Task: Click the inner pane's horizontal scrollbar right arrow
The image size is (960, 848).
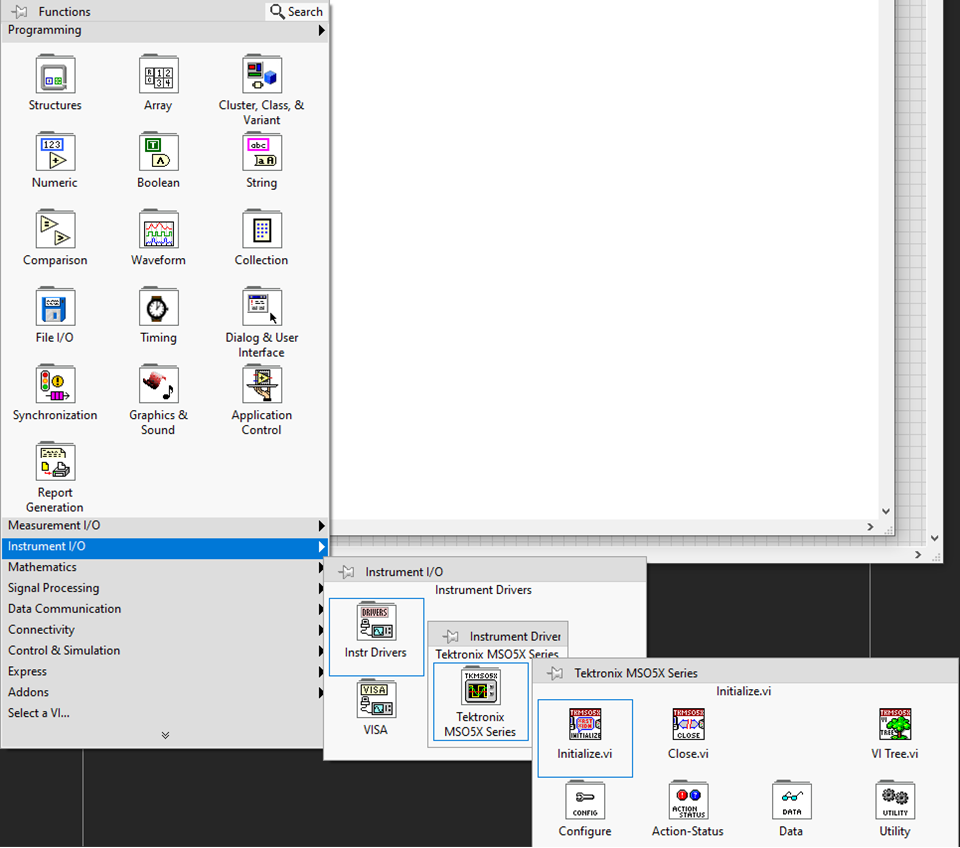Action: coord(870,527)
